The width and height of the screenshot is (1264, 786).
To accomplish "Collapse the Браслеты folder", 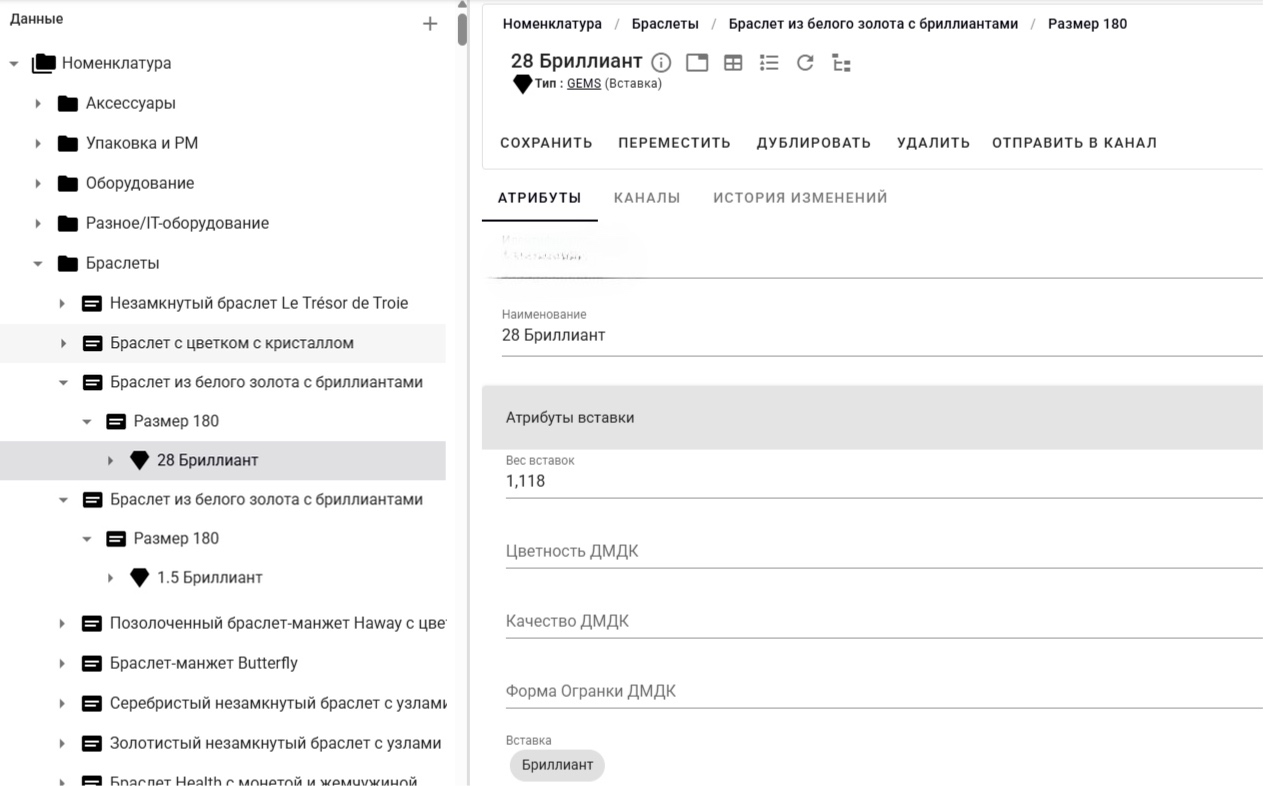I will [x=38, y=264].
